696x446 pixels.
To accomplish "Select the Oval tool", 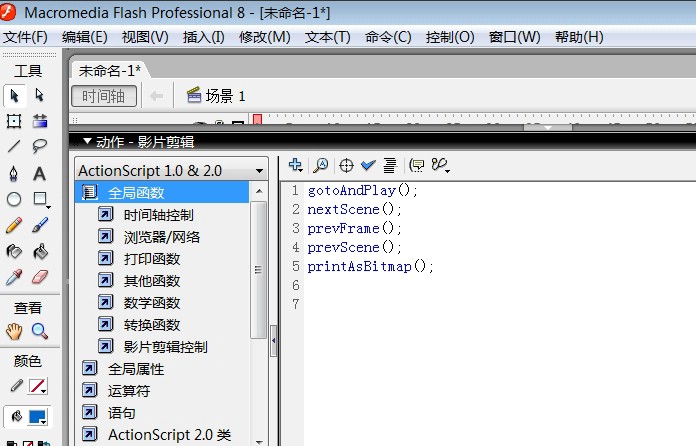I will 14,199.
